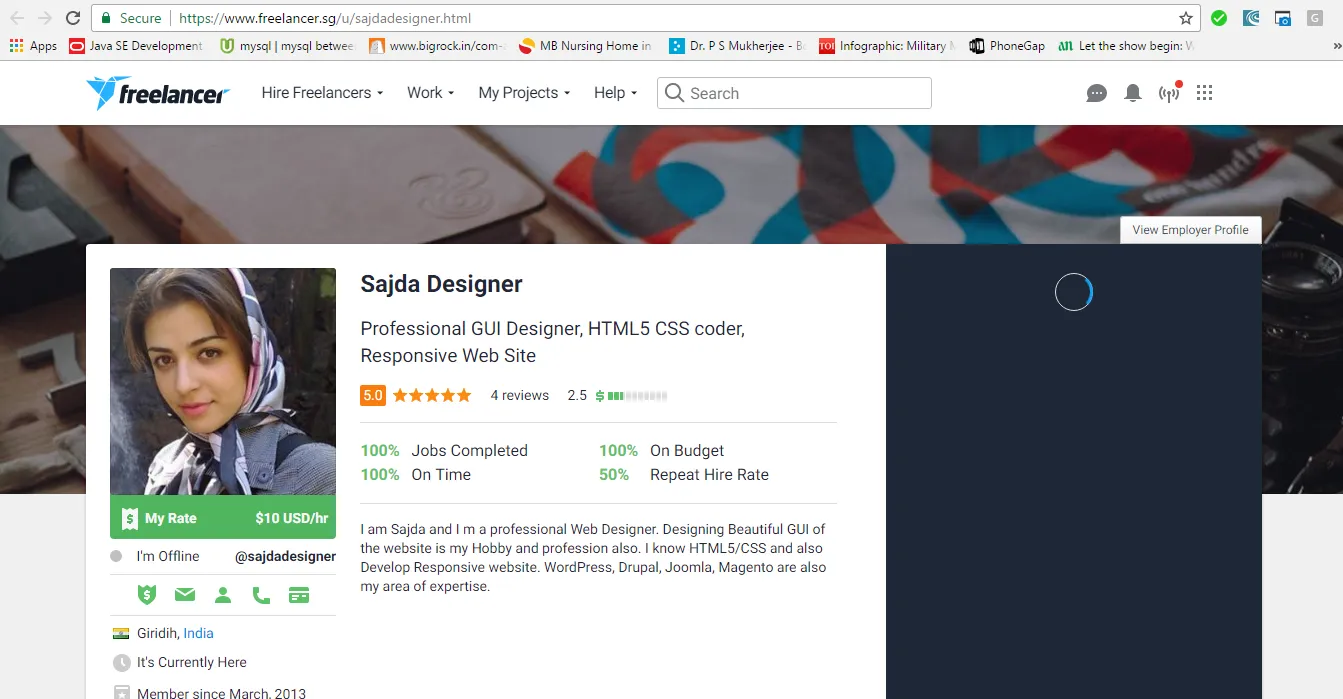
Task: Click the I'm Offline status
Action: tap(155, 556)
